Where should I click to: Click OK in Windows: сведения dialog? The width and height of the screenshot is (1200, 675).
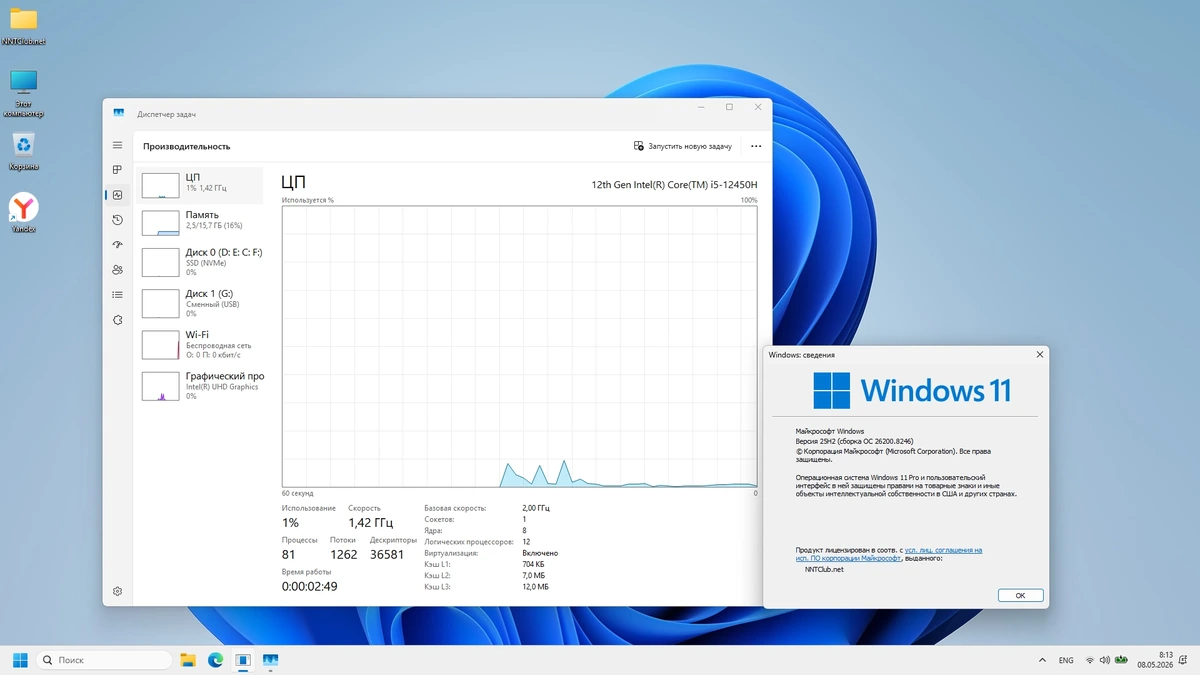(1020, 595)
